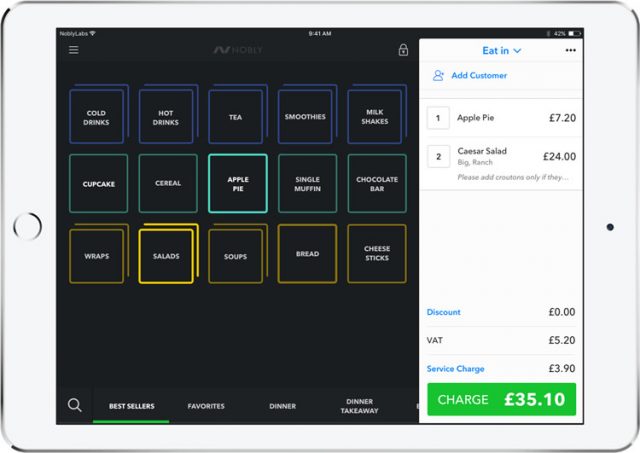This screenshot has width=640, height=453.
Task: Add Apple Pie product tile
Action: coord(237,183)
